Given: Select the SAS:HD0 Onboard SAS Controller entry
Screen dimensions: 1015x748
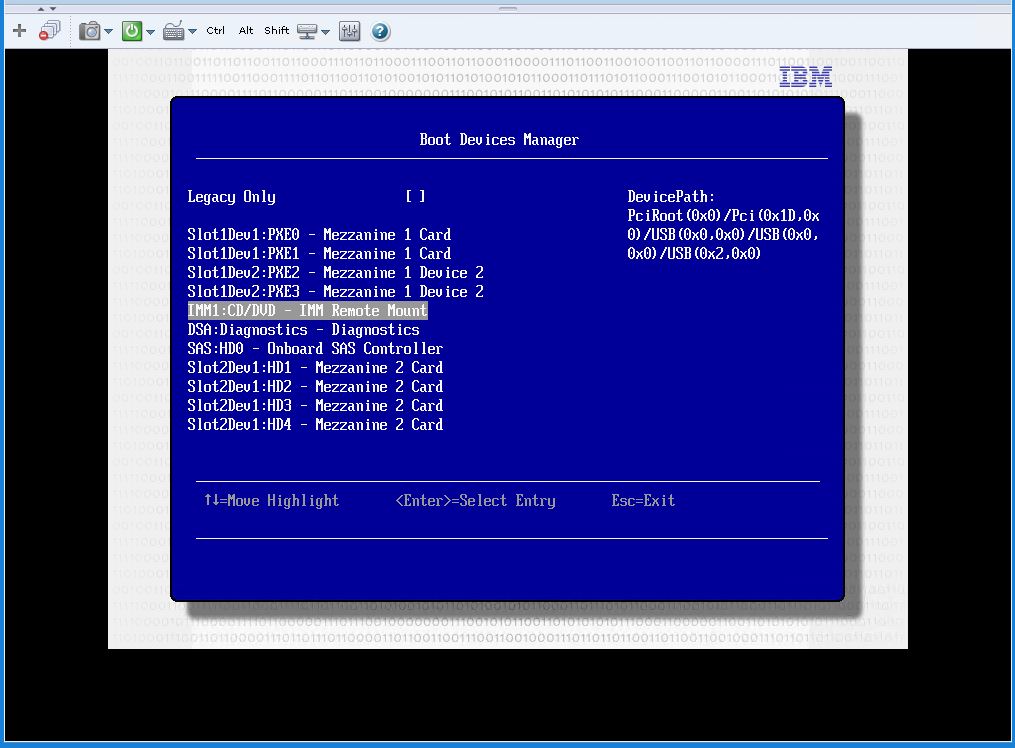Looking at the screenshot, I should (314, 348).
